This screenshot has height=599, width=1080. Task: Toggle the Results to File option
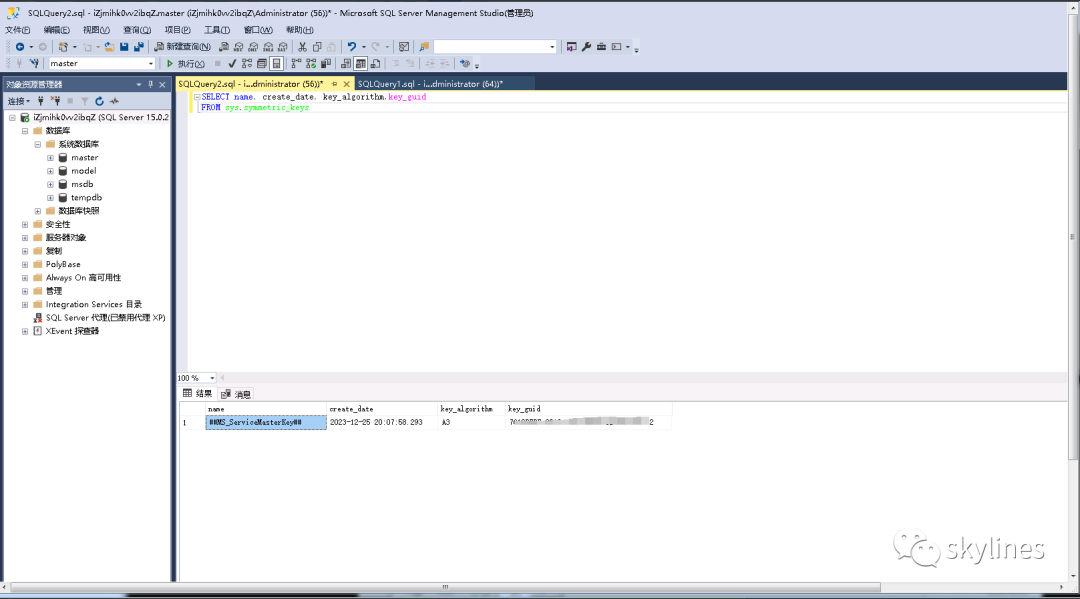point(375,63)
